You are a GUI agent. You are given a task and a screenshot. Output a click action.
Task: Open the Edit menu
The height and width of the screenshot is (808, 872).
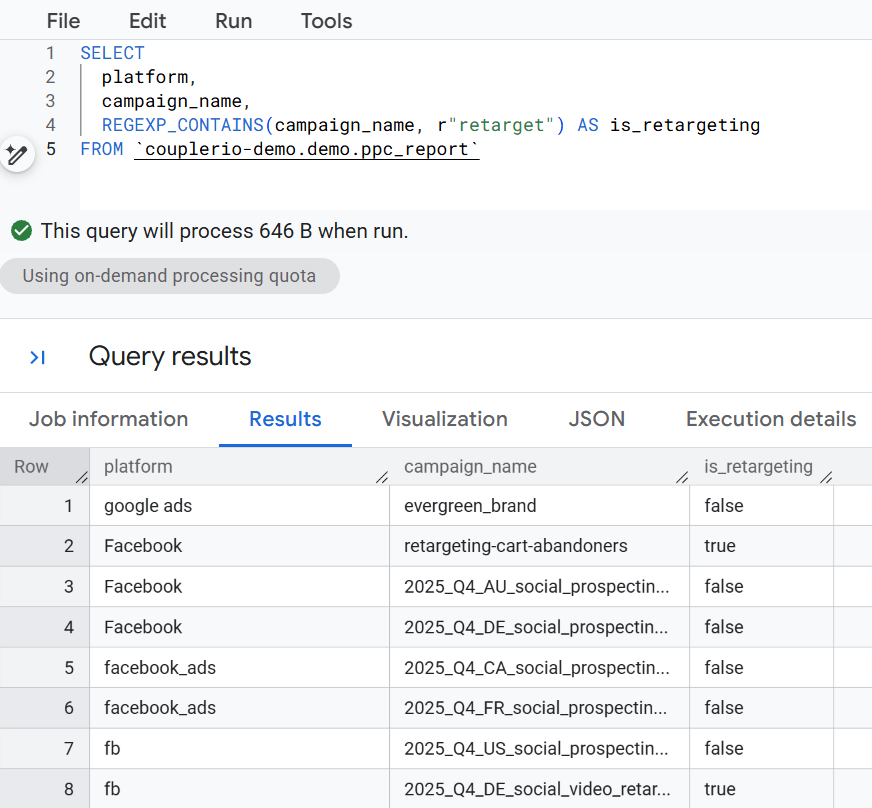[x=147, y=21]
